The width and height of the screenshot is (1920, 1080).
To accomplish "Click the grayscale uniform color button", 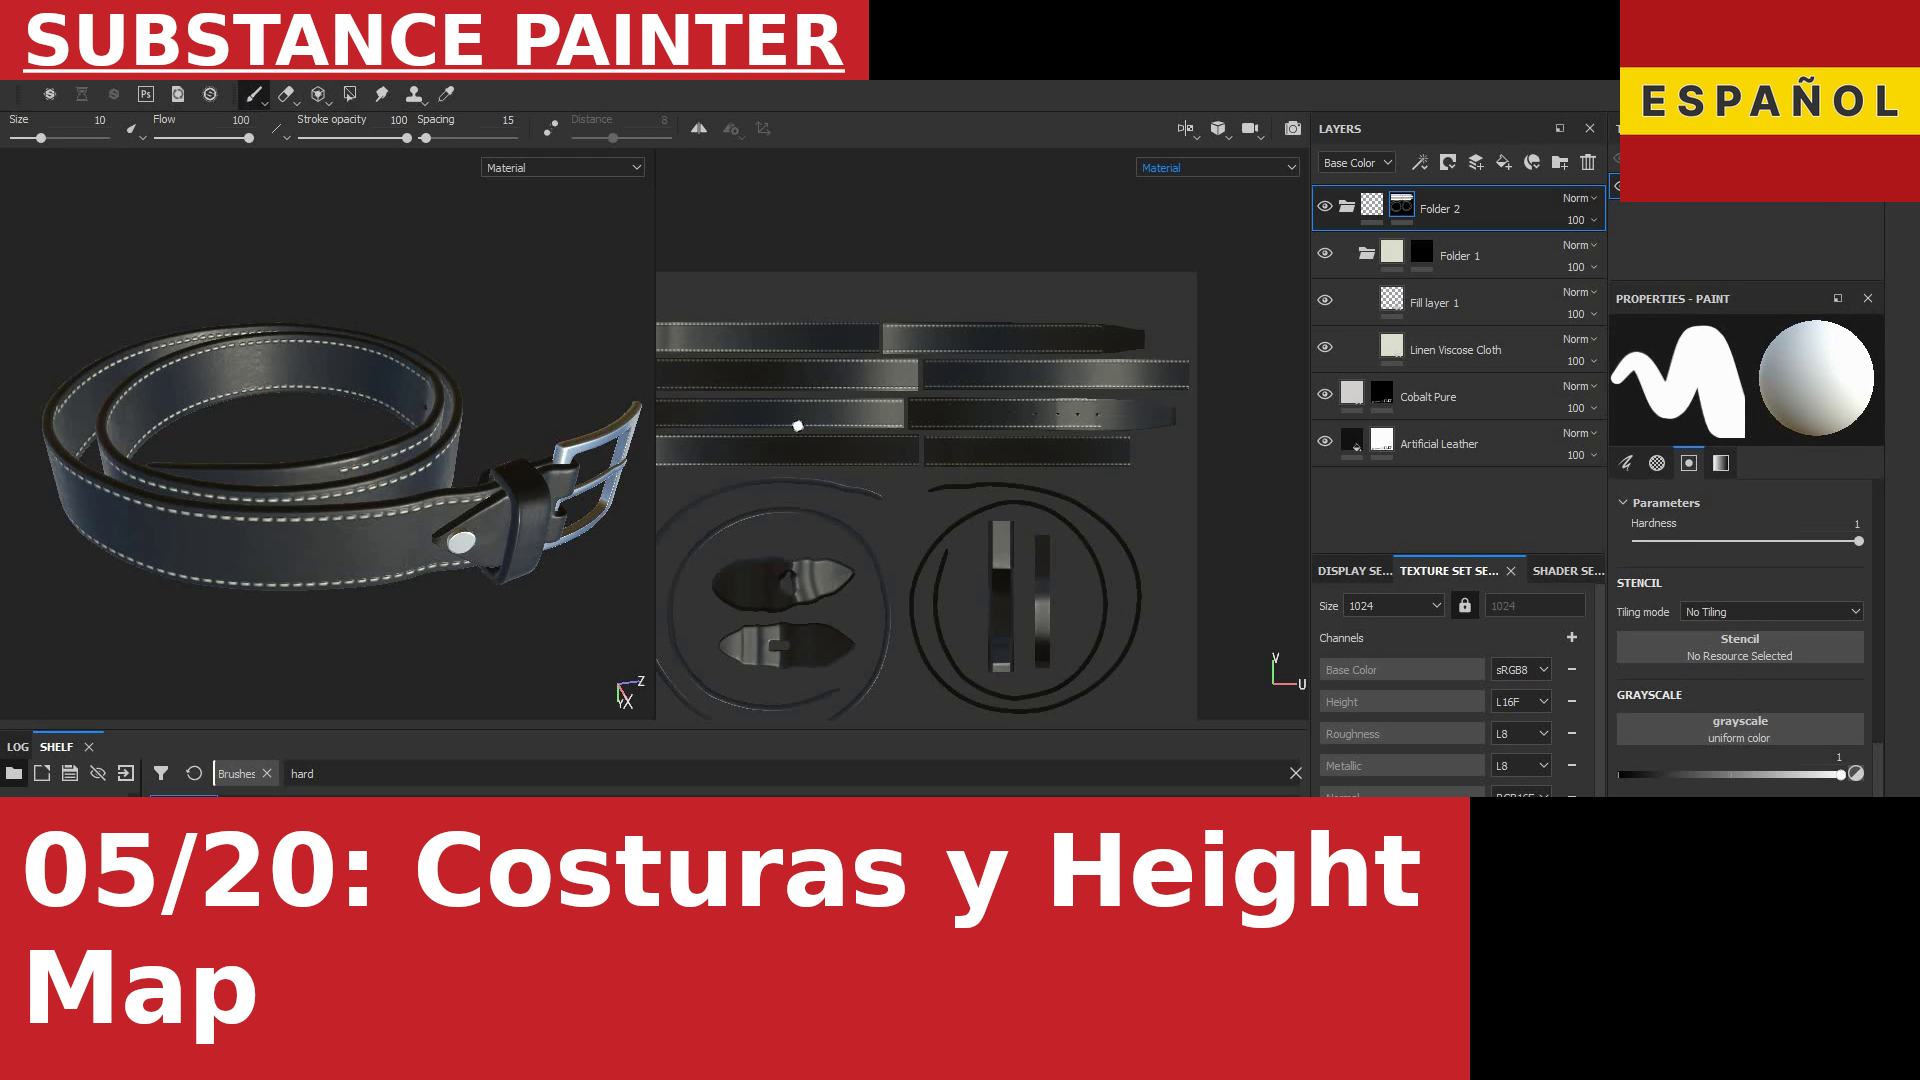I will (1740, 729).
